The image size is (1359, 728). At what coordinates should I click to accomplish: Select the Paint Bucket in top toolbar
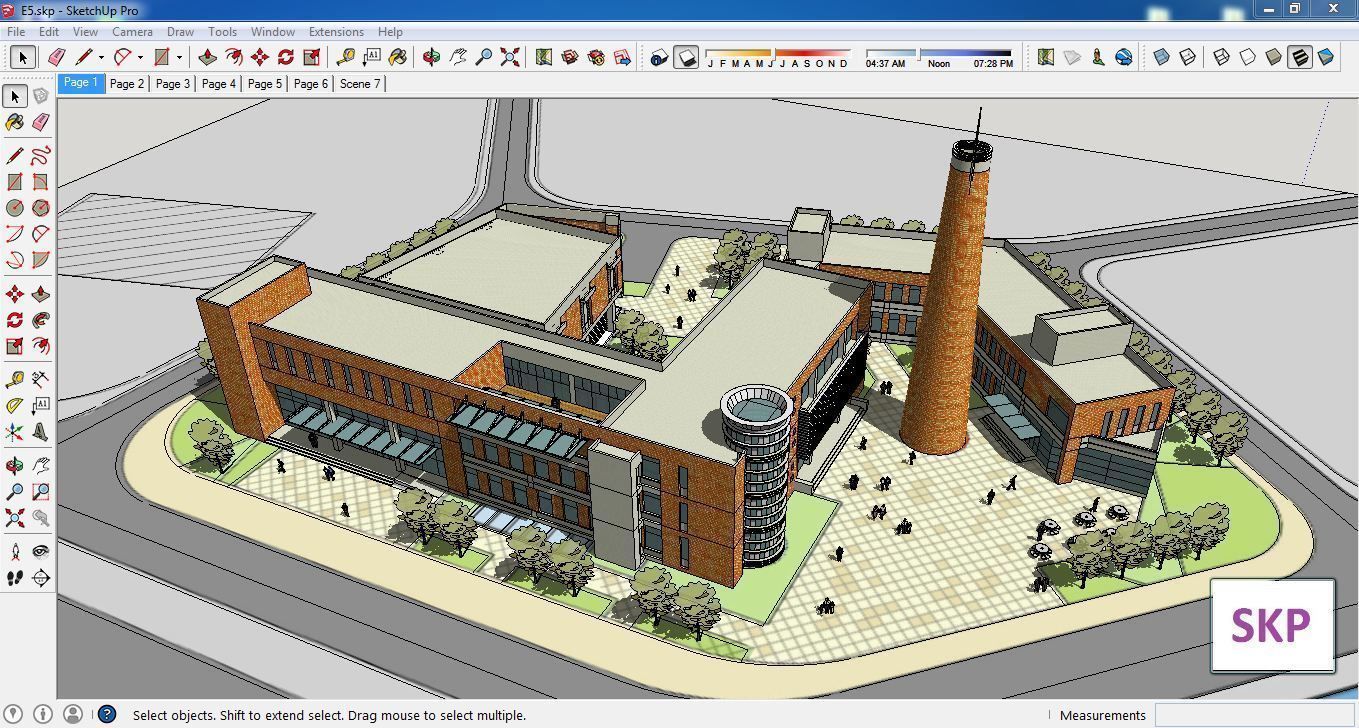(x=398, y=57)
